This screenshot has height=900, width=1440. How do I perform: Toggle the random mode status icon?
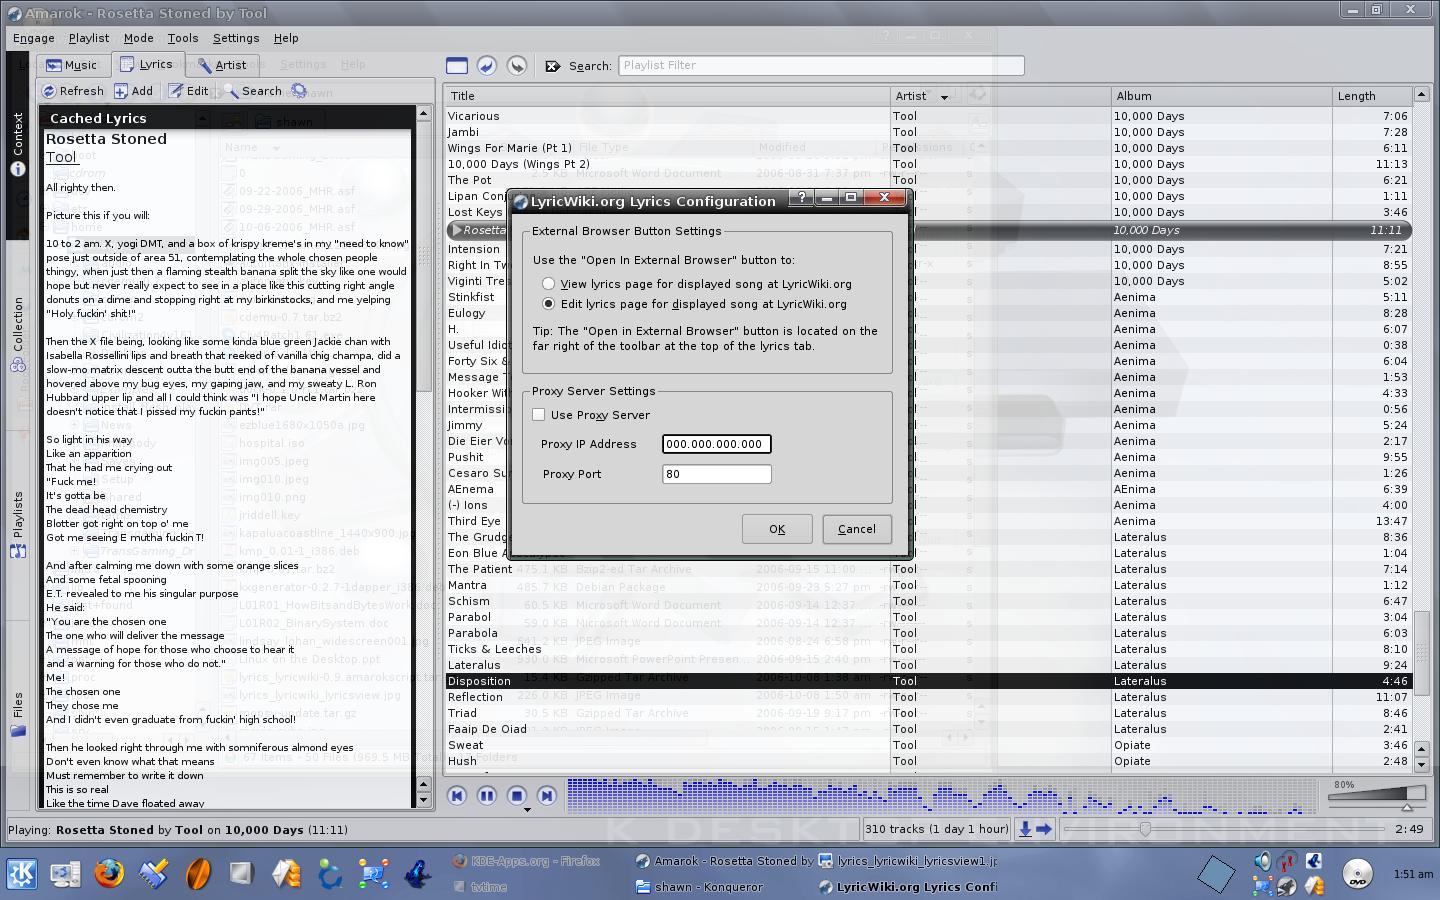[1025, 829]
